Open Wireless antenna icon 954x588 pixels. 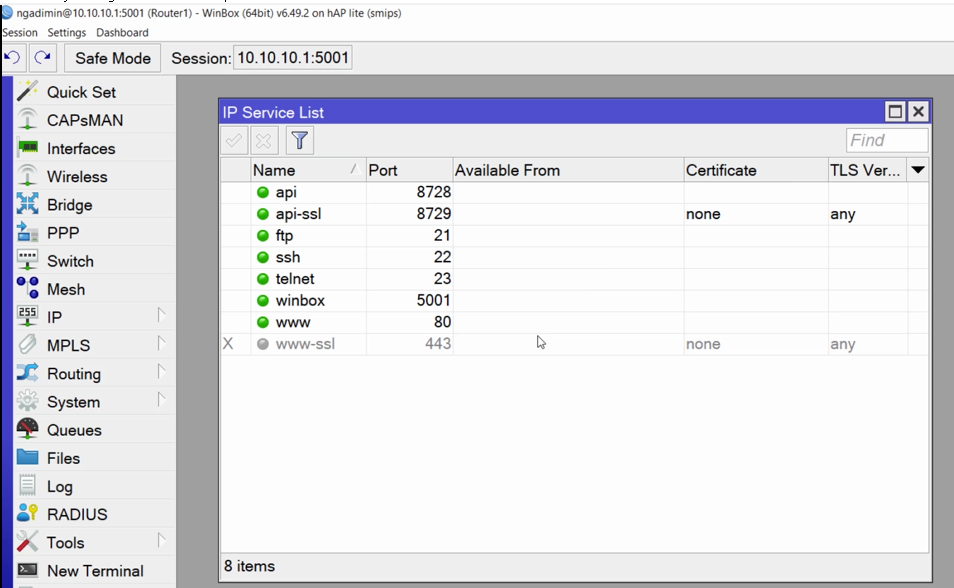click(x=27, y=177)
